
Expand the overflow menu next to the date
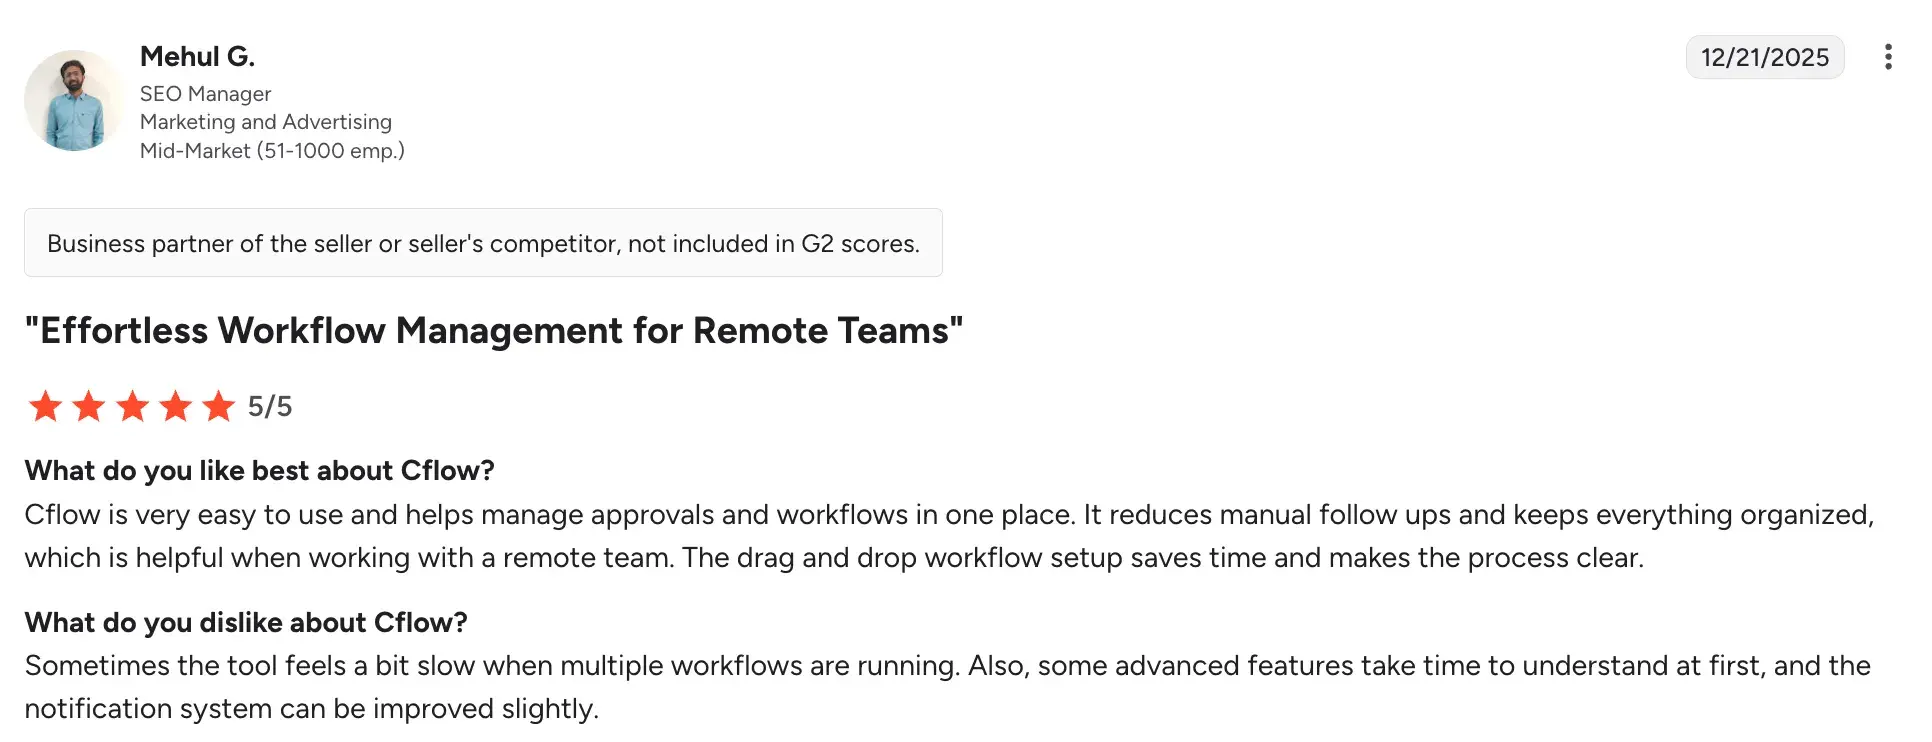click(x=1889, y=57)
